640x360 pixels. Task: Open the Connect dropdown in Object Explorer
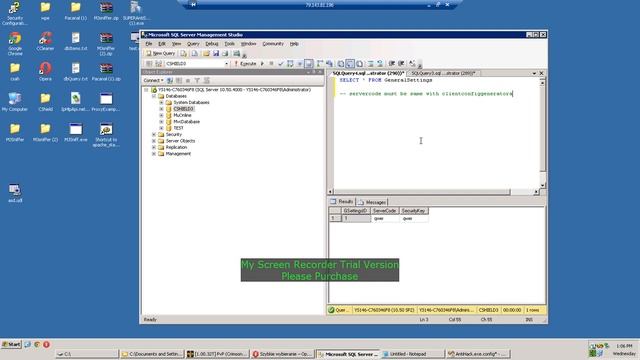point(153,80)
